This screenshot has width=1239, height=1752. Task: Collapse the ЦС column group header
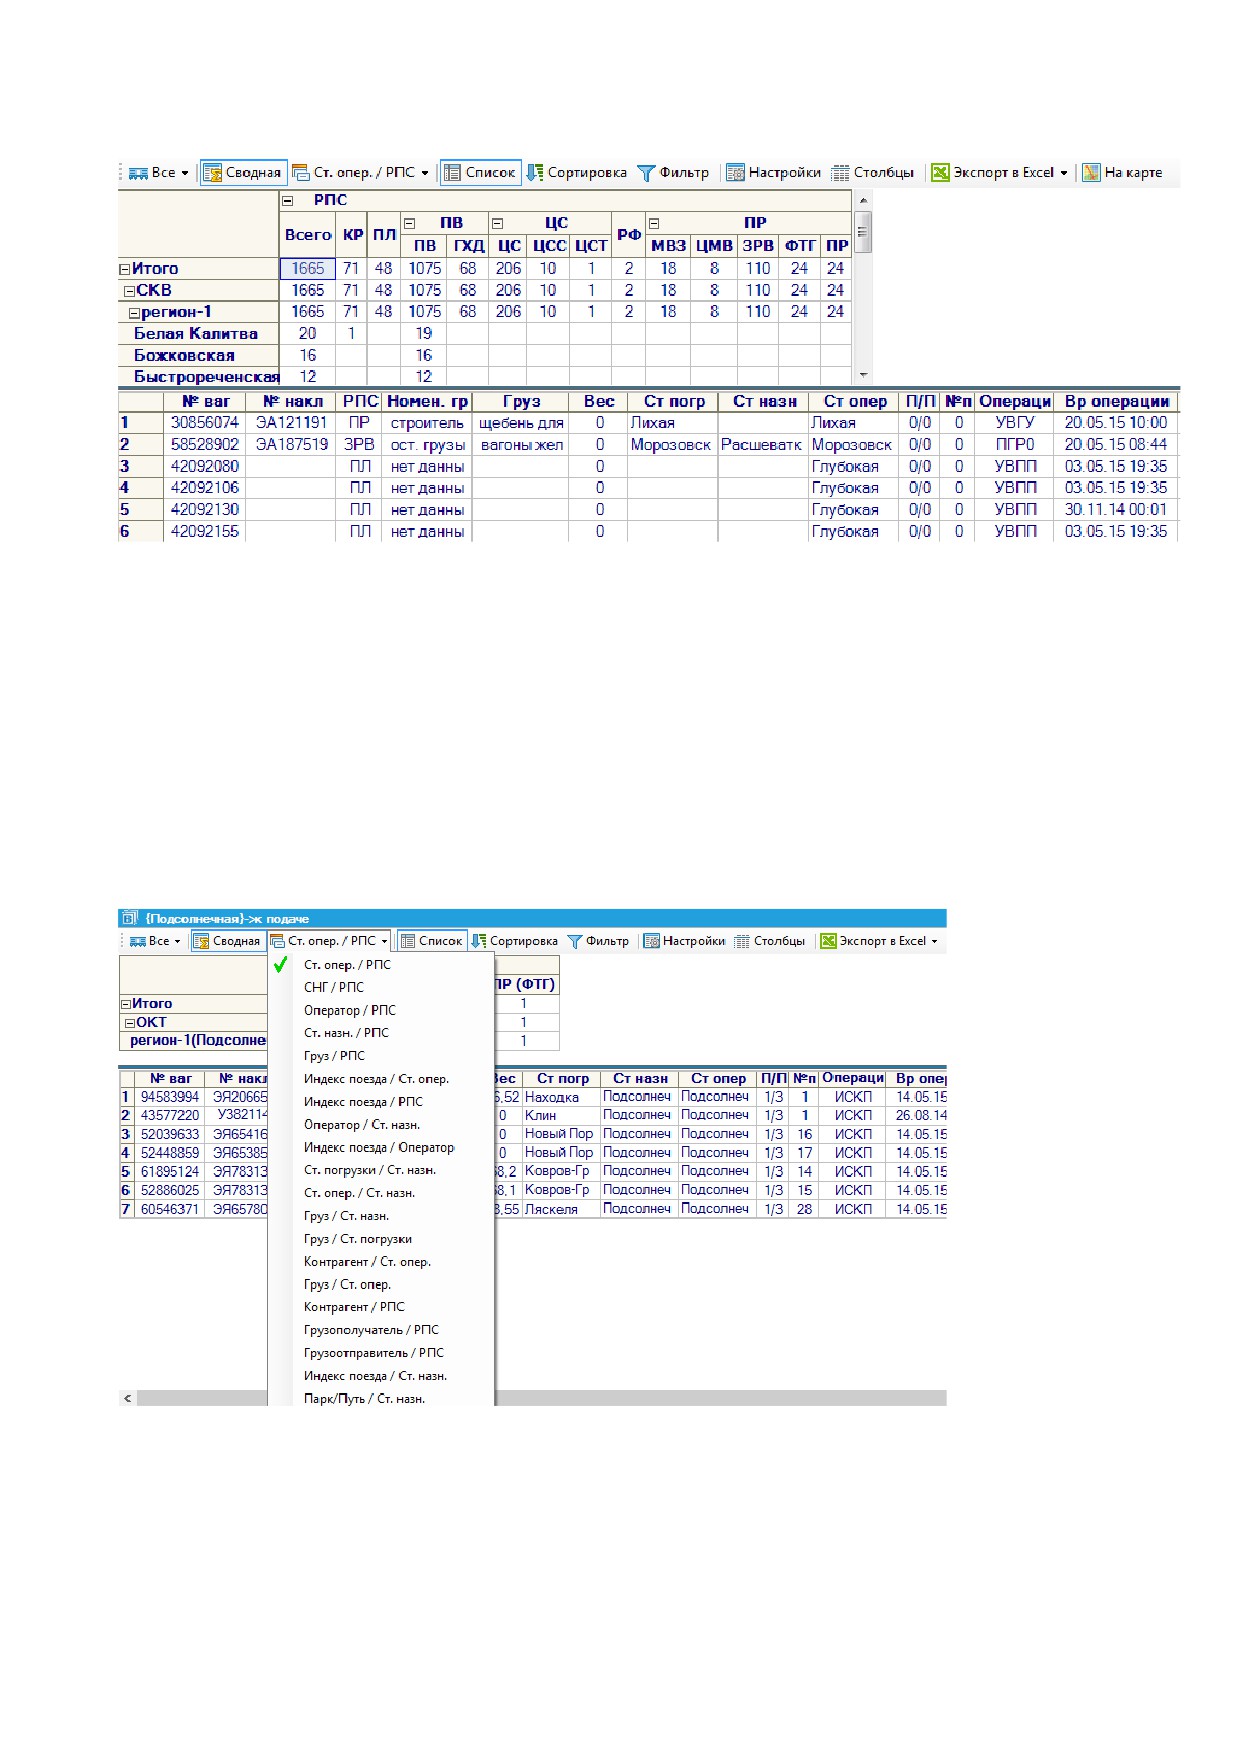(x=497, y=223)
